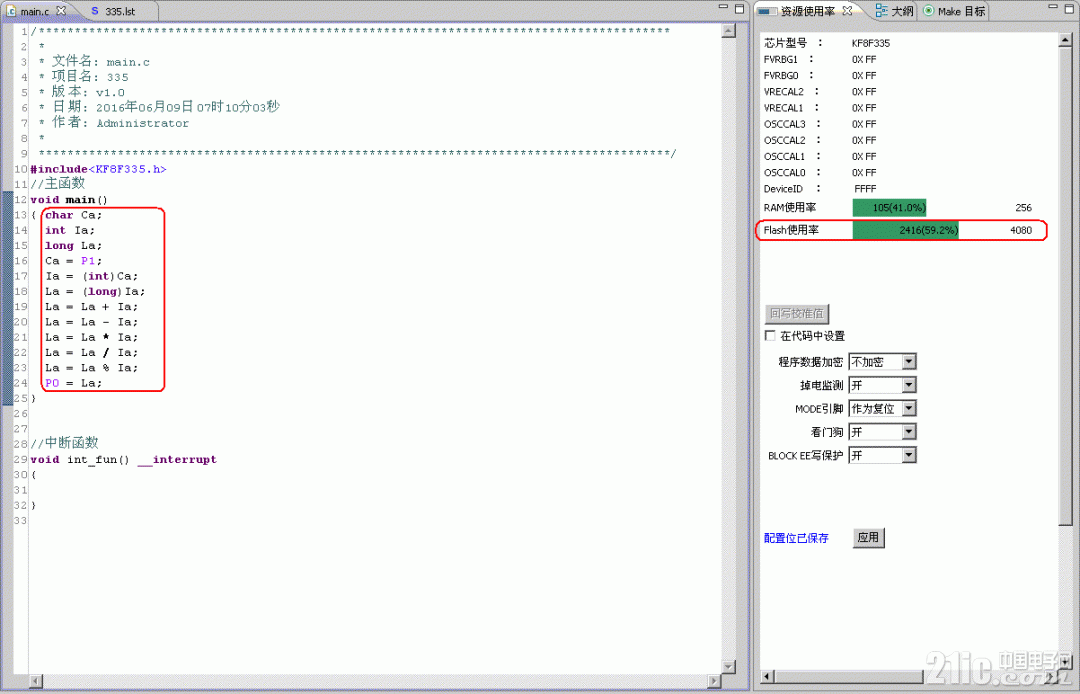Image resolution: width=1080 pixels, height=694 pixels.
Task: Click the resource panel vertical scrollbar thumb
Action: point(1066,286)
